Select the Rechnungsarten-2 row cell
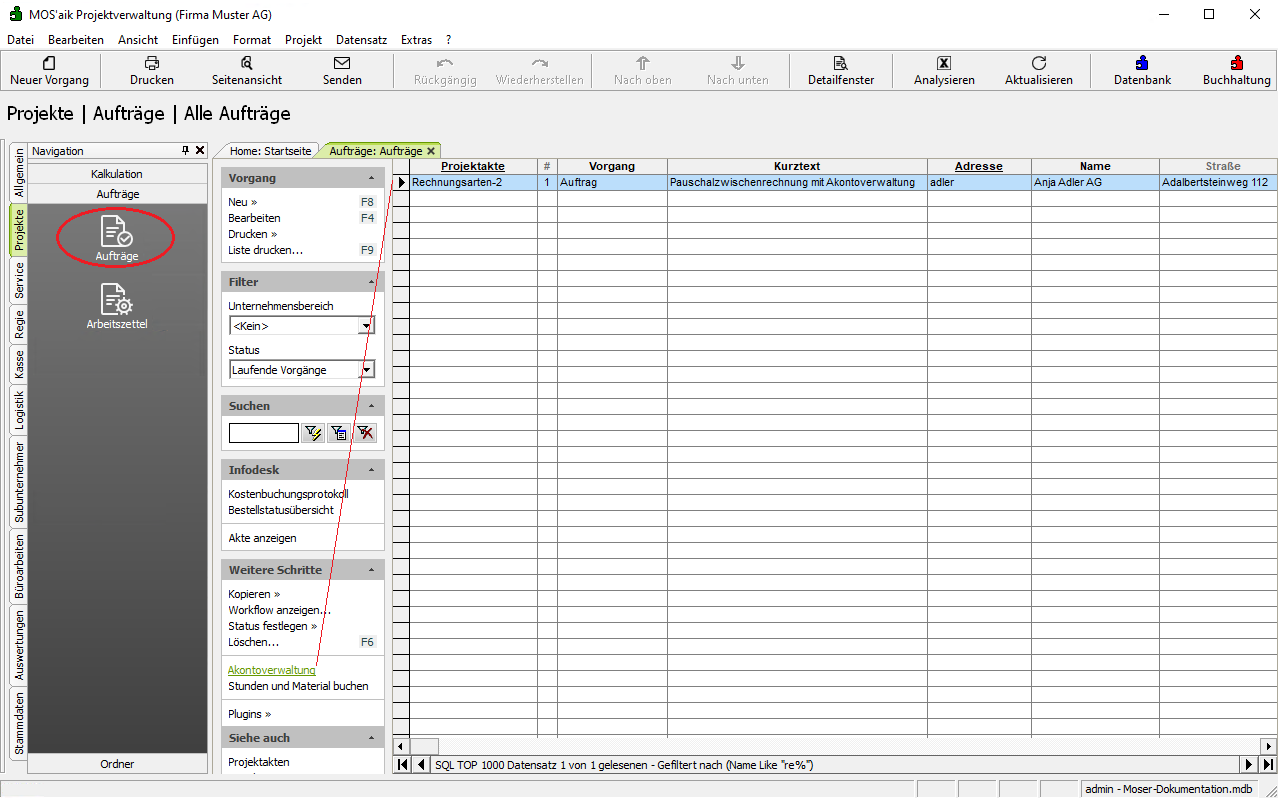 473,183
